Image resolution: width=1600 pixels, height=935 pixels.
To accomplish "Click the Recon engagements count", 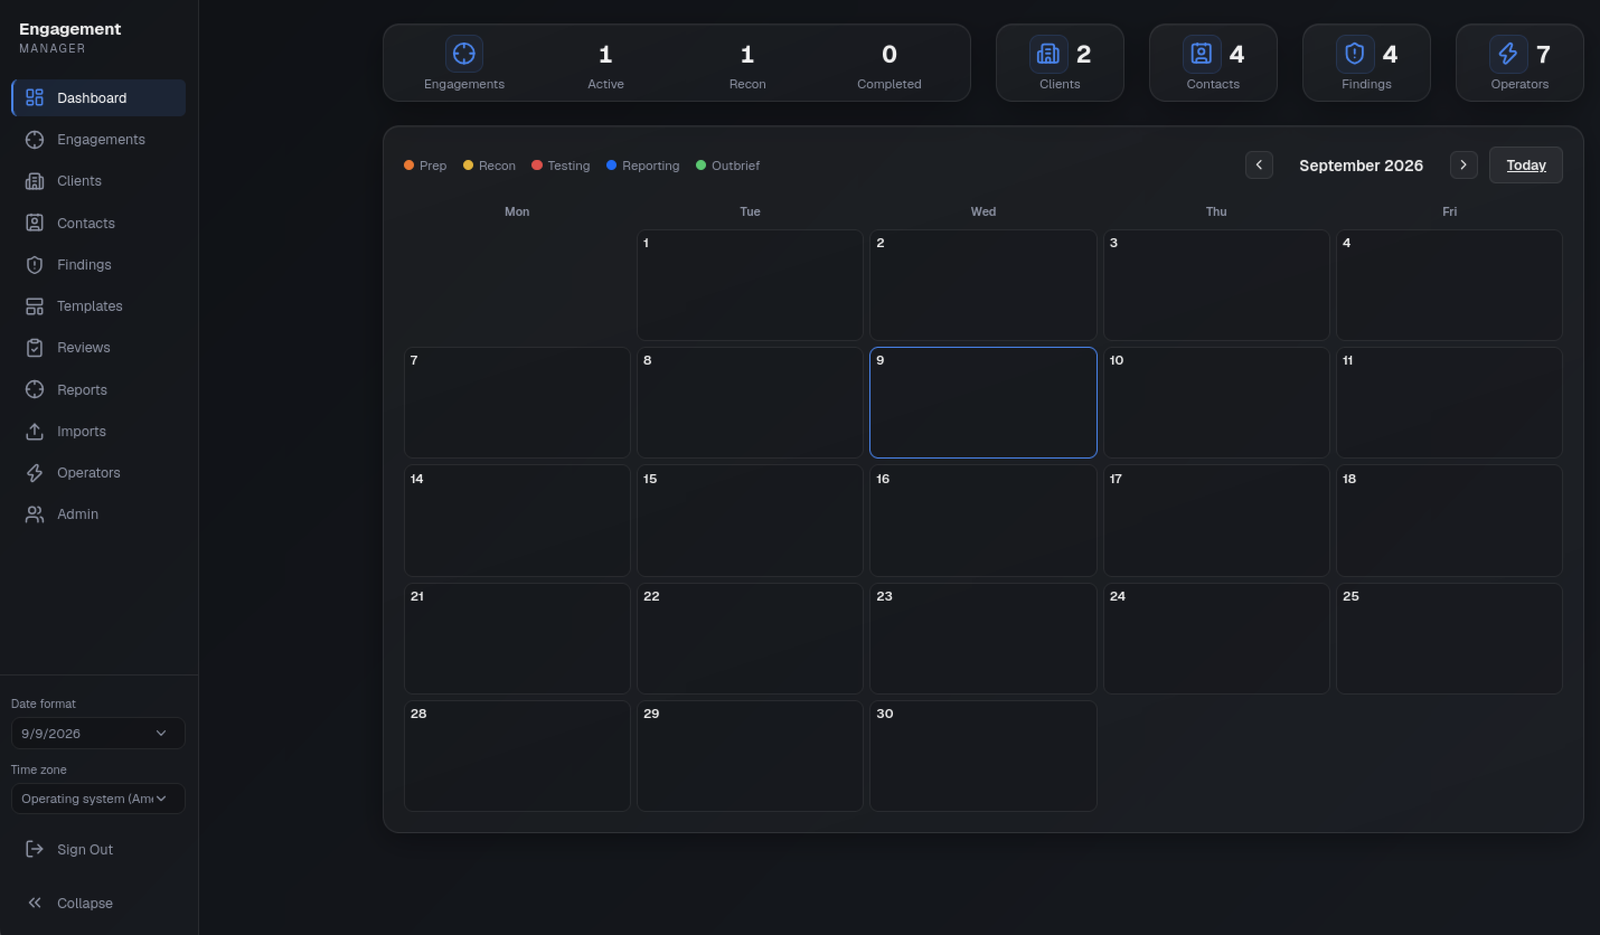I will pos(747,54).
